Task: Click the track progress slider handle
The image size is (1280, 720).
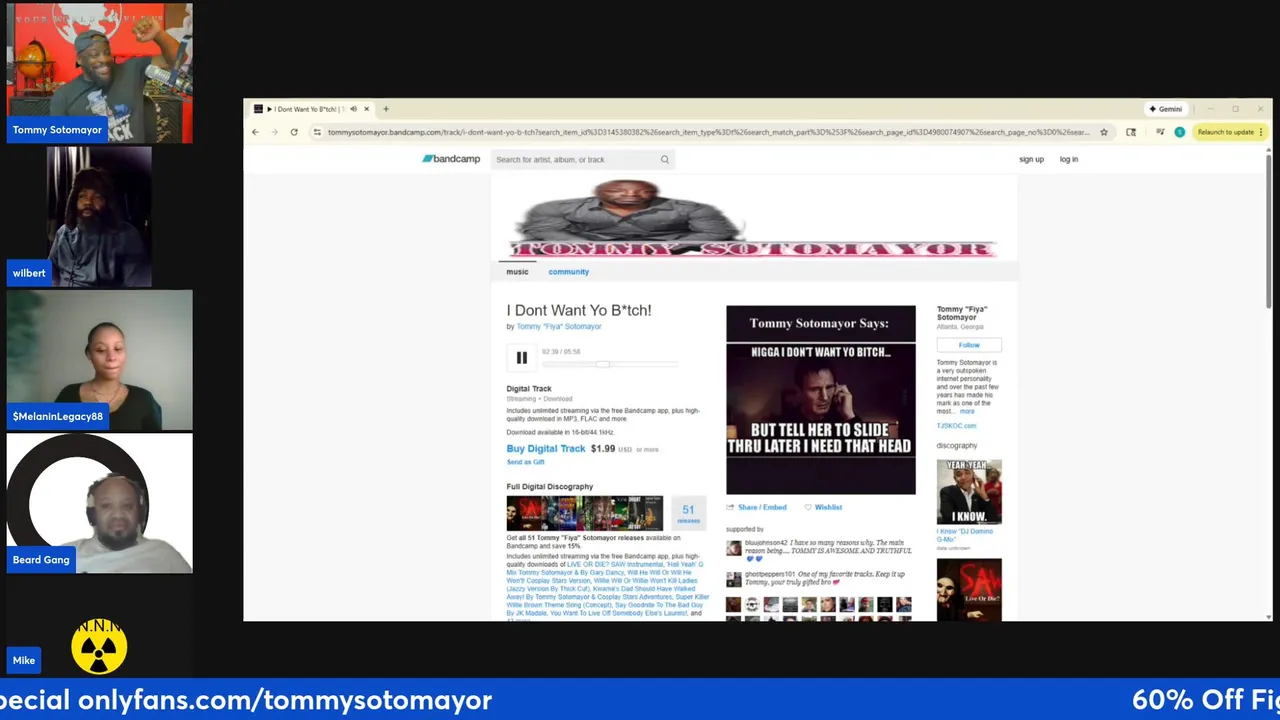Action: pyautogui.click(x=603, y=364)
